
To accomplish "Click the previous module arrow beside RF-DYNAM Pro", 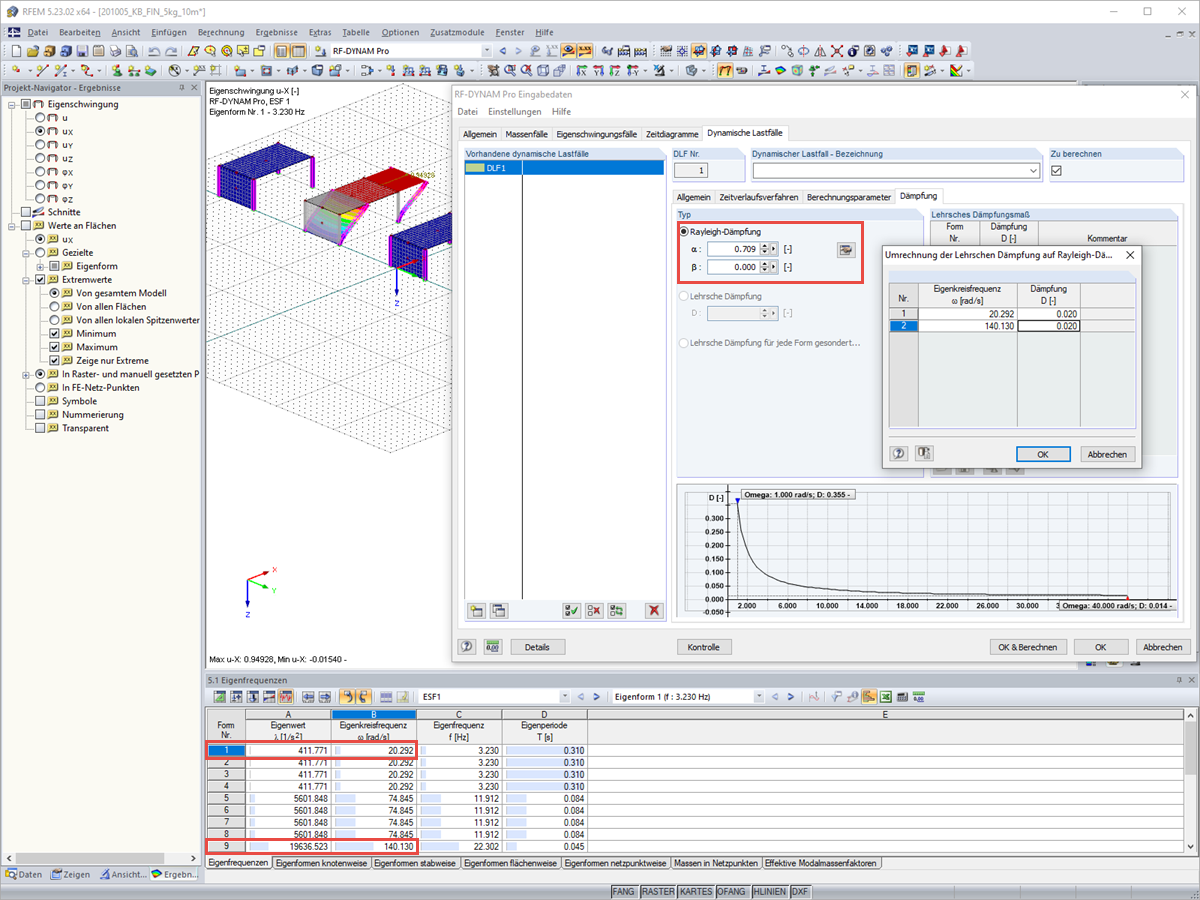I will (503, 50).
